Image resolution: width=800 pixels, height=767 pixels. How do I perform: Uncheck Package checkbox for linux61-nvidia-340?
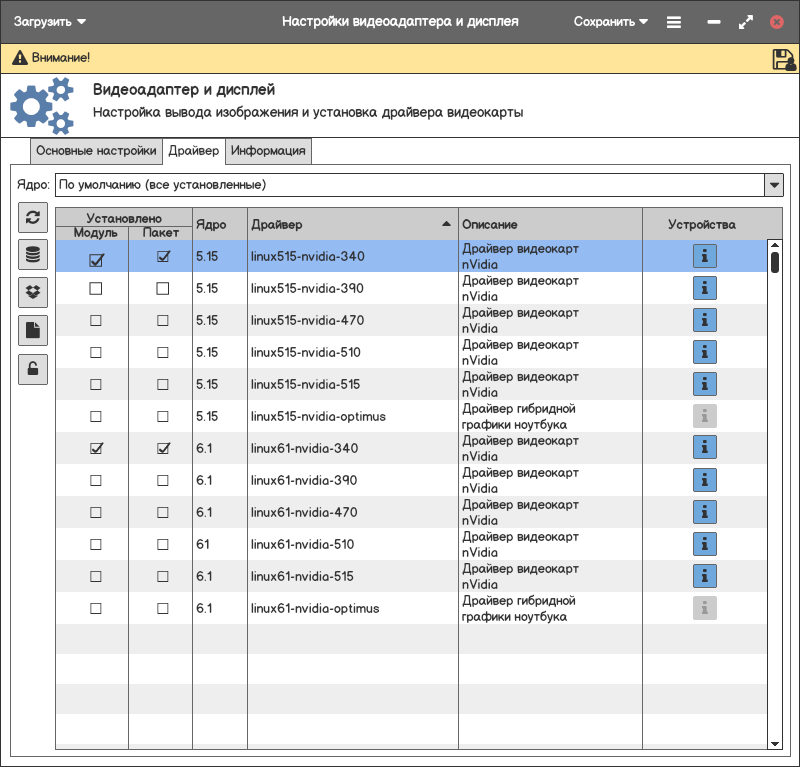[x=163, y=449]
